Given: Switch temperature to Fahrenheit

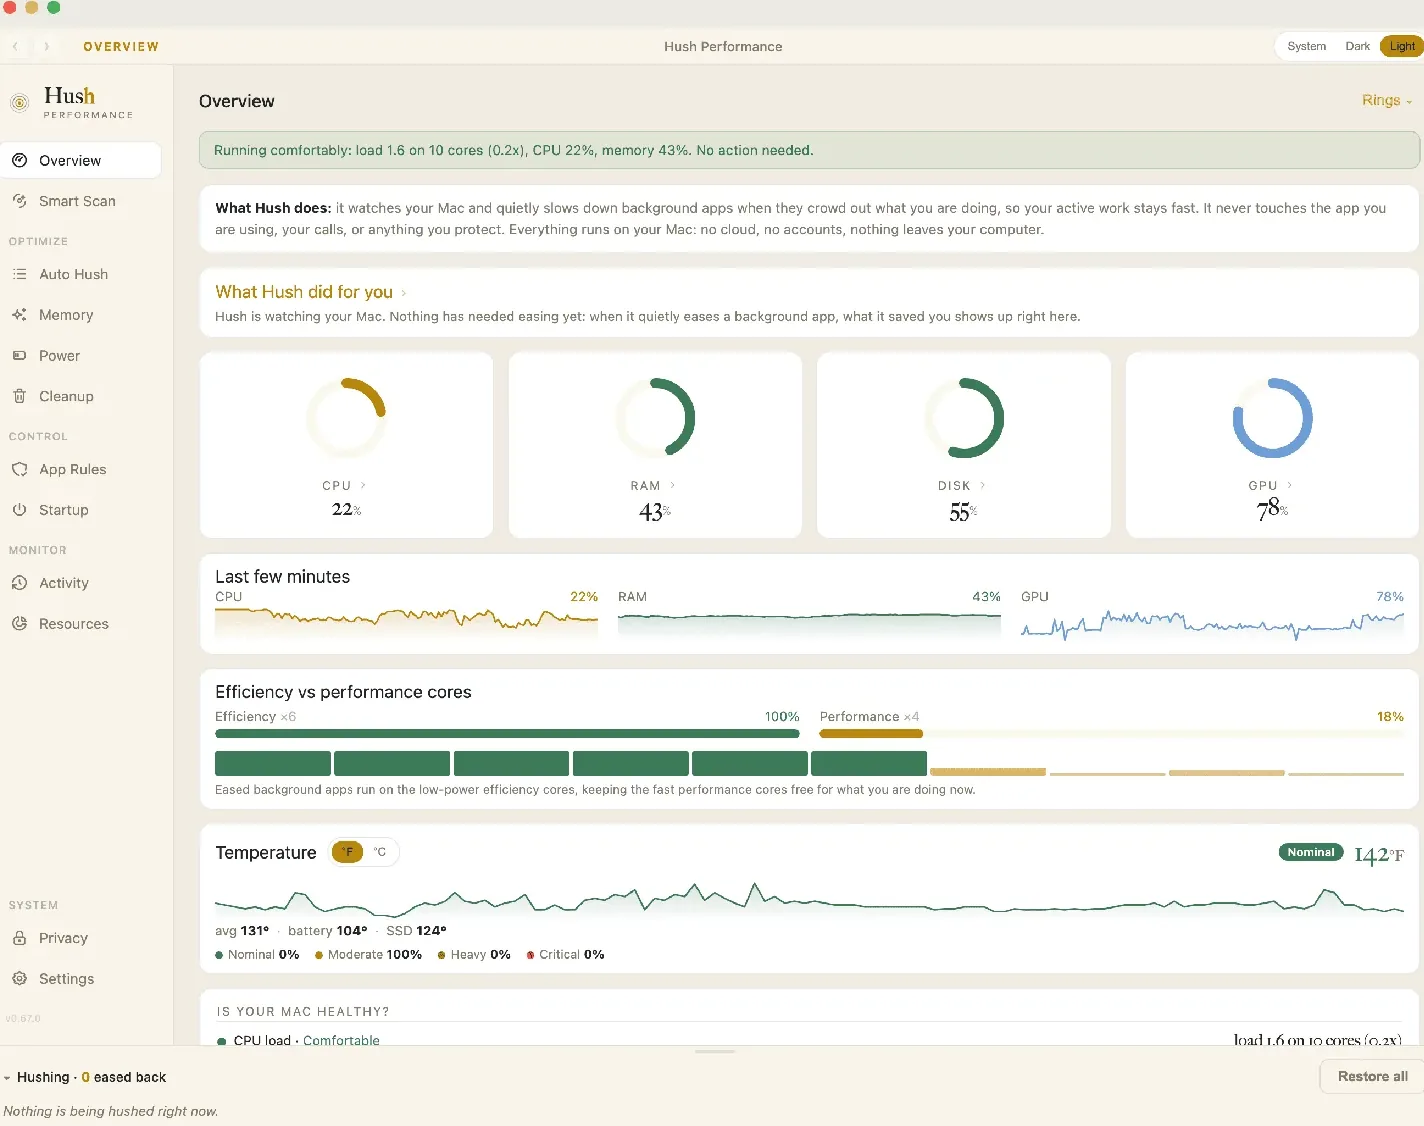Looking at the screenshot, I should coord(347,852).
